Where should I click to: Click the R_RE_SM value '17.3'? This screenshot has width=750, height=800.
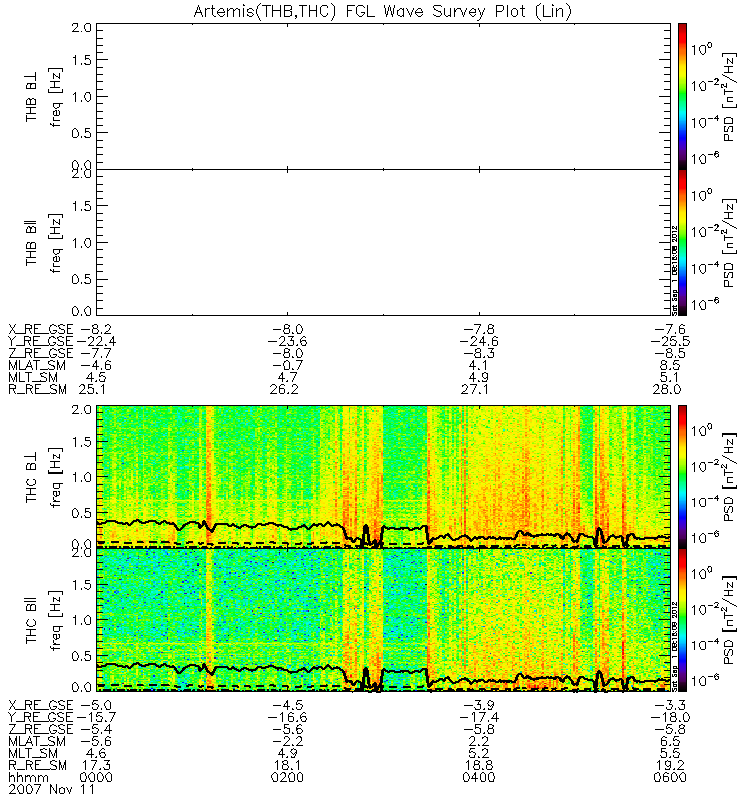pos(96,765)
